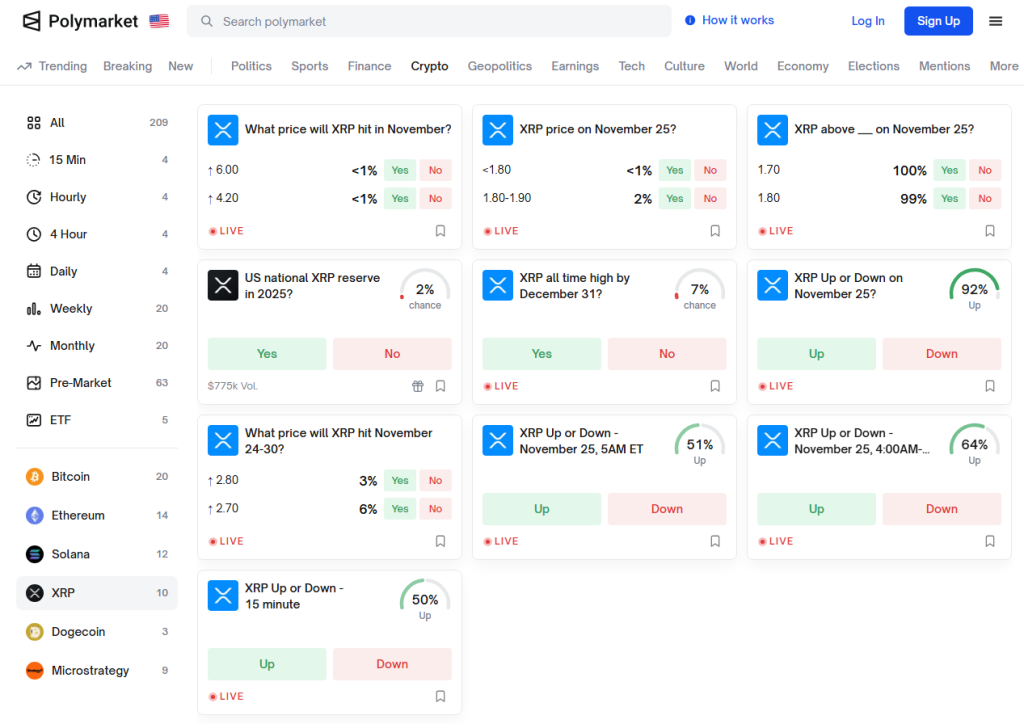Viewport: 1024px width, 724px height.
Task: Click the Sign Up button
Action: pyautogui.click(x=938, y=21)
